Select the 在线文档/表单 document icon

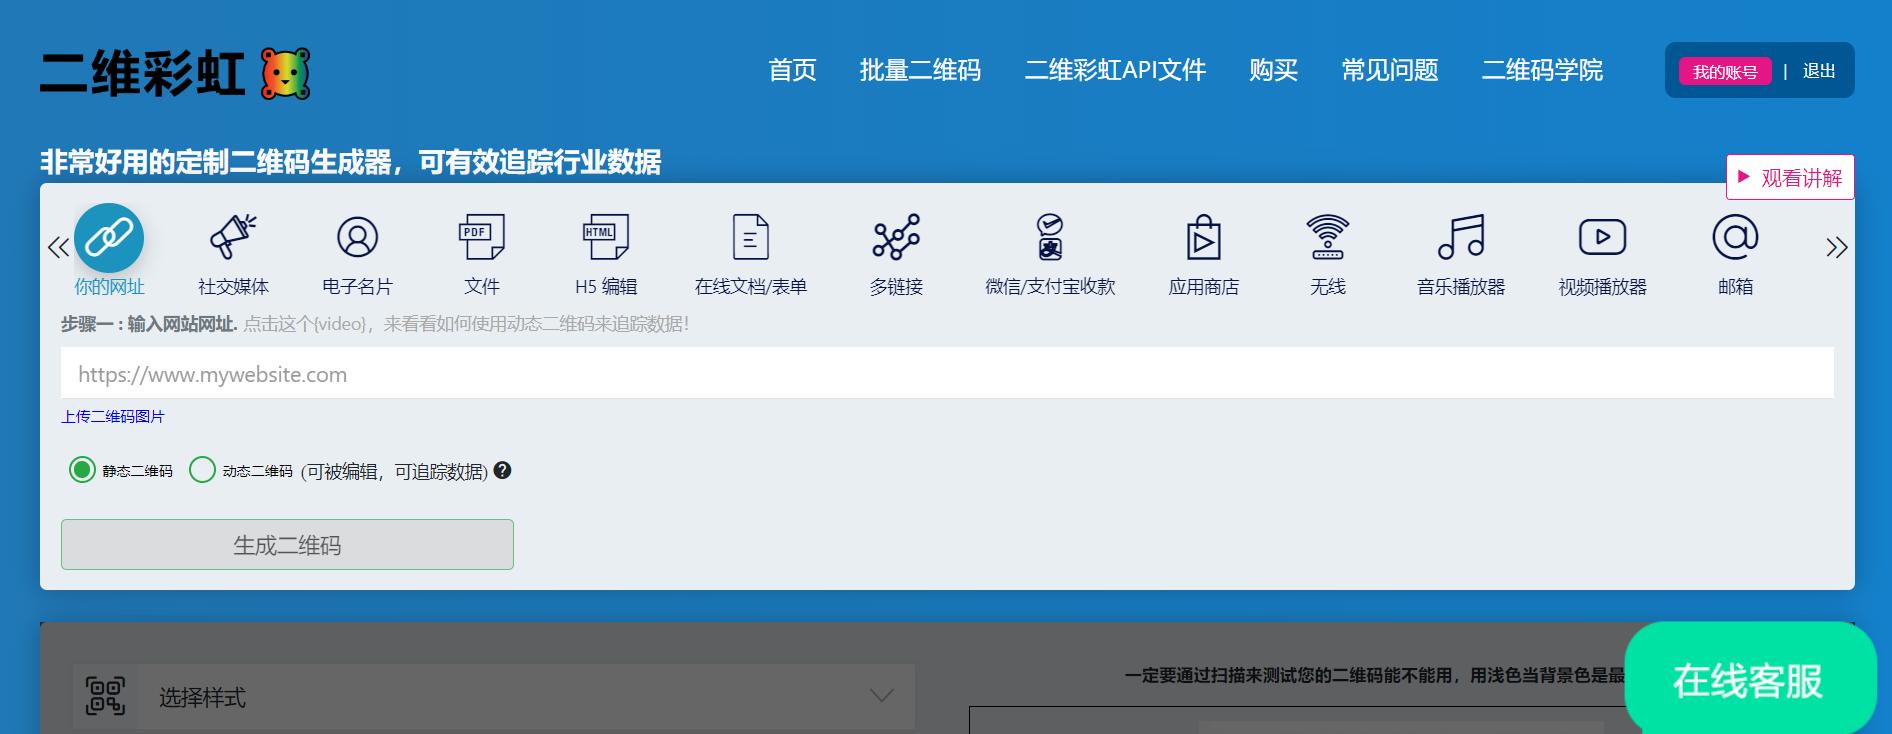pos(751,237)
